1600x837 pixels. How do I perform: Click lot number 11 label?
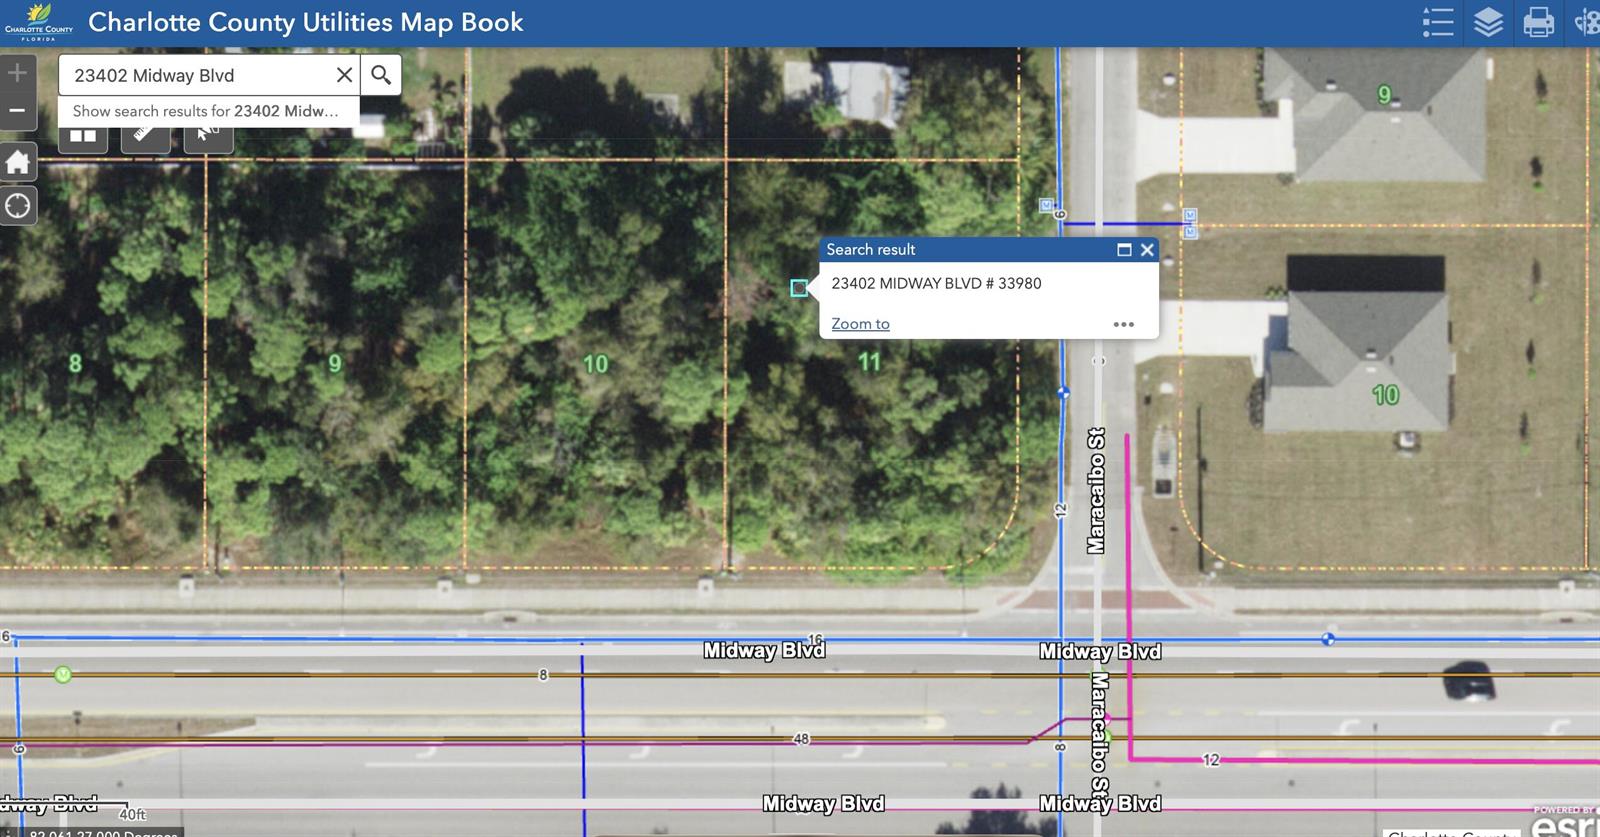click(x=869, y=362)
